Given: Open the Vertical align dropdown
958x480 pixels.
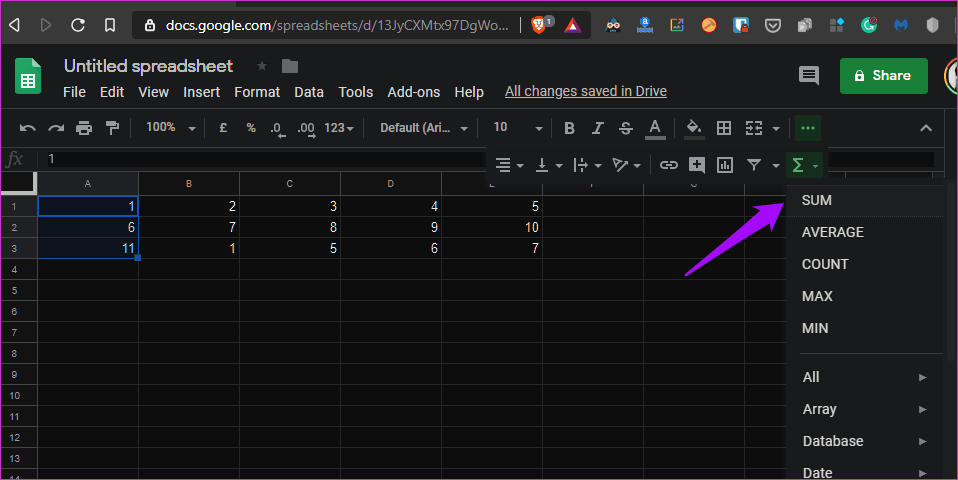Looking at the screenshot, I should point(549,165).
